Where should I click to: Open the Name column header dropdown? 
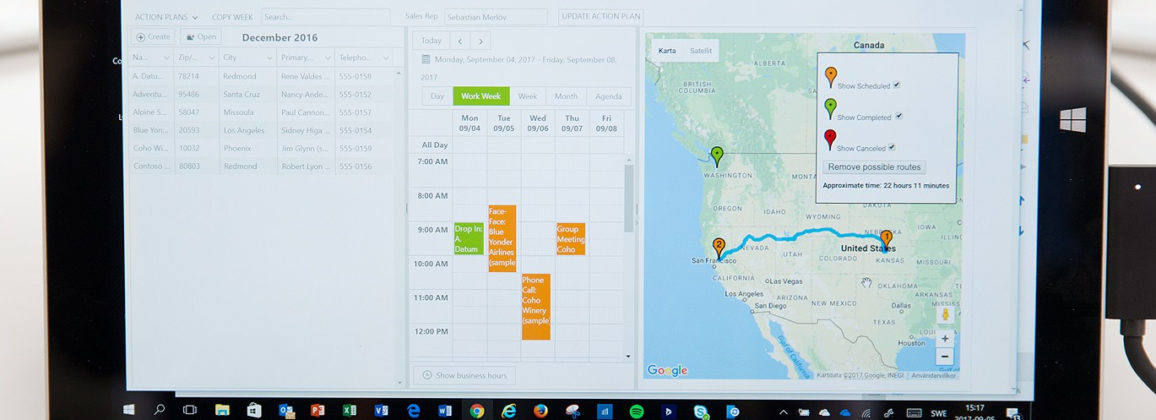click(x=167, y=57)
